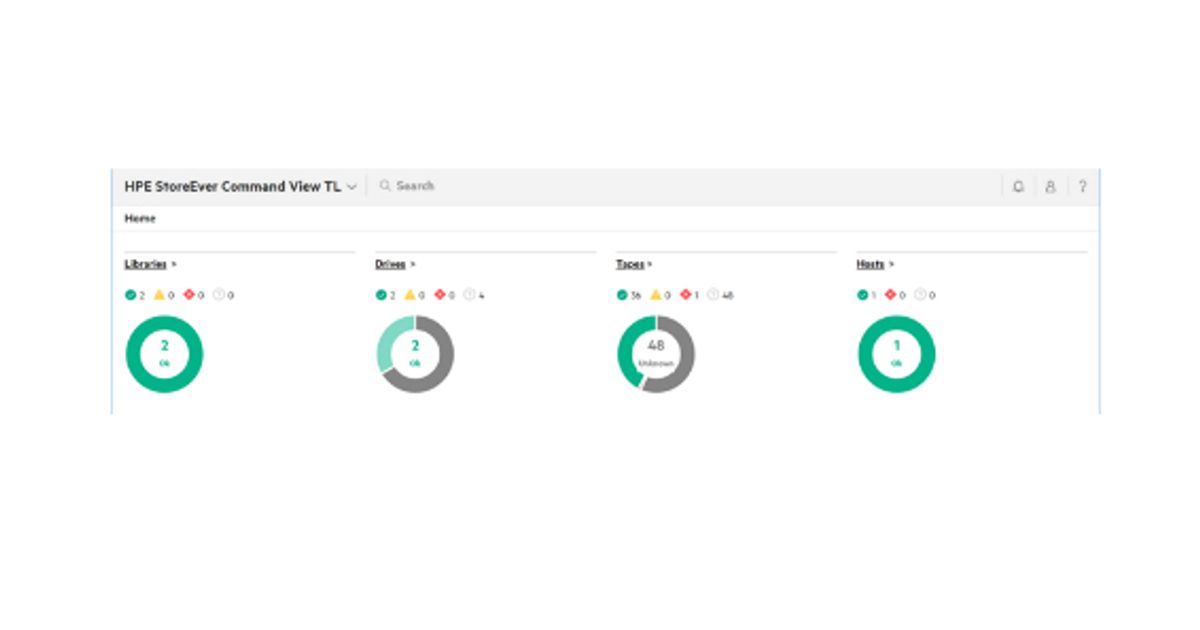1200x630 pixels.
Task: Click the unknown status icon under Drives
Action: (x=469, y=295)
